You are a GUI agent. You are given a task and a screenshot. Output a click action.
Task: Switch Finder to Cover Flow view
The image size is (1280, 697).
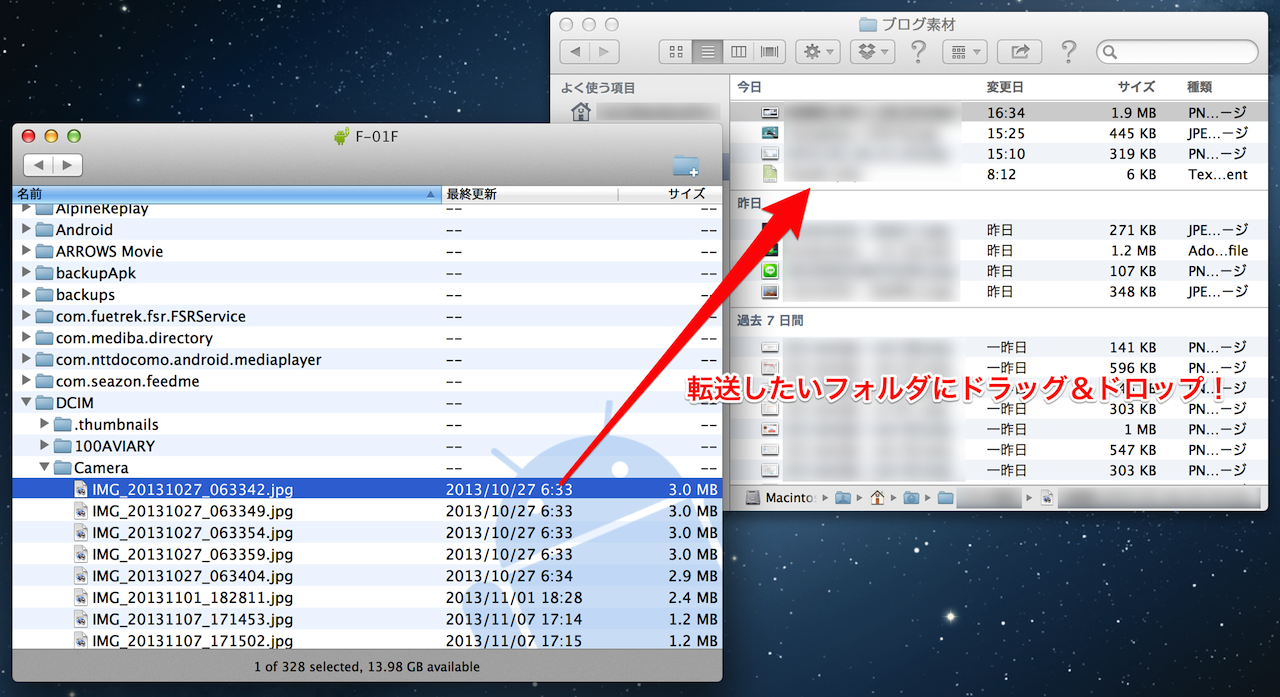(x=770, y=52)
